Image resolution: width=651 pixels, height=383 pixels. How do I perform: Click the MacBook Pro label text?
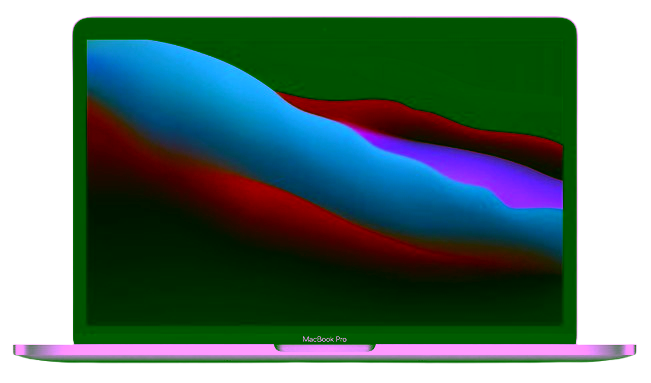(325, 339)
